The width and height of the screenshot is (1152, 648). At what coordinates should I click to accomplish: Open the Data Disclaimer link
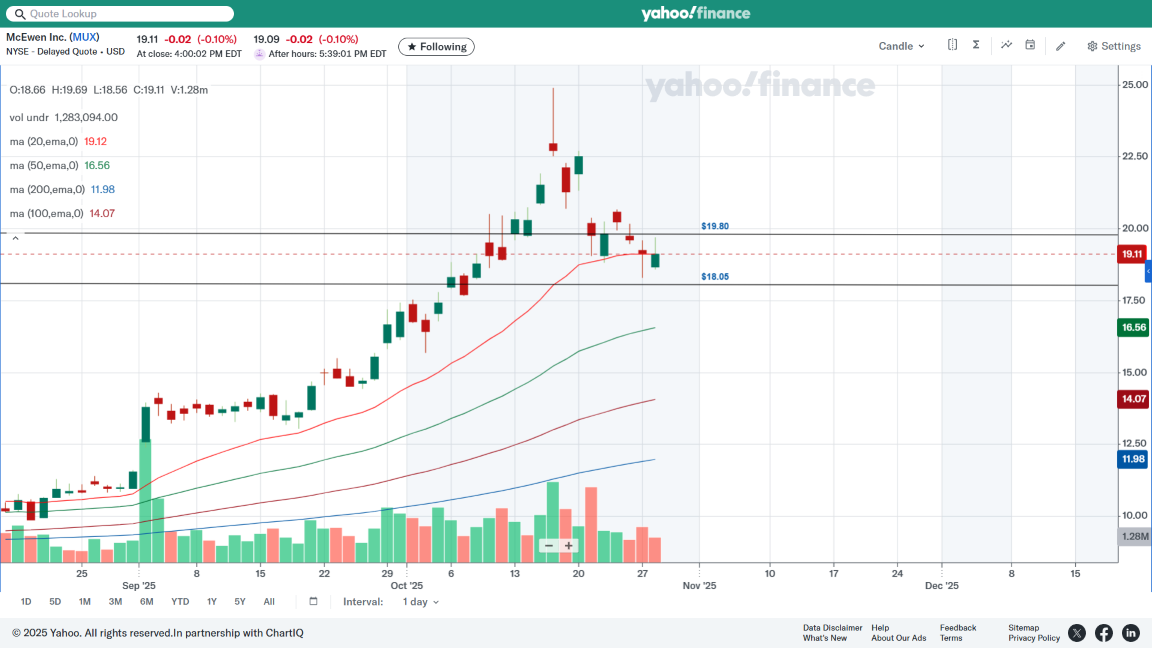coord(832,627)
